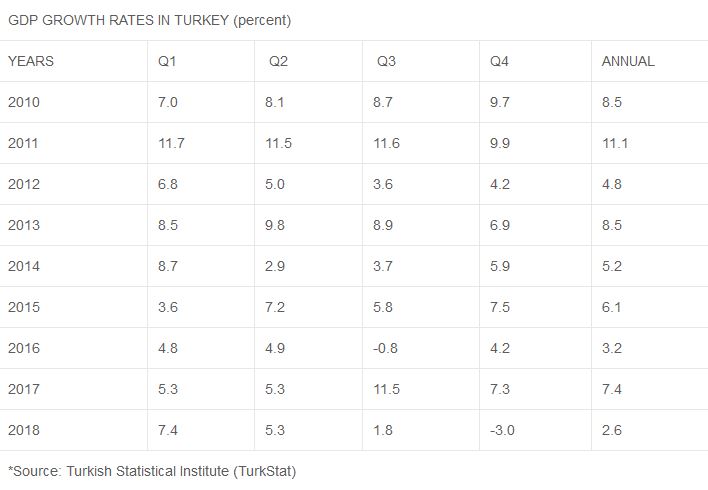Image resolution: width=708 pixels, height=490 pixels.
Task: Select the 2011 Q1 value 11.7
Action: 171,143
